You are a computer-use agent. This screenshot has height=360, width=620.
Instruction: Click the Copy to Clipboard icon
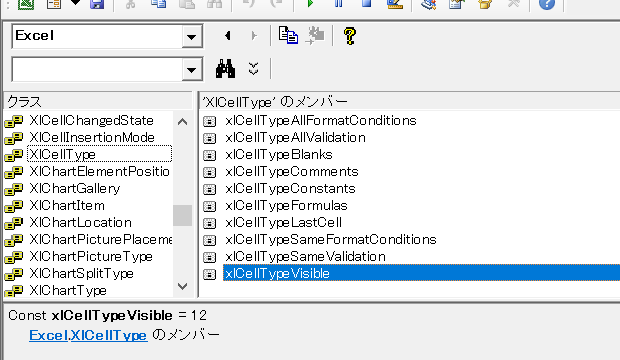tap(288, 36)
